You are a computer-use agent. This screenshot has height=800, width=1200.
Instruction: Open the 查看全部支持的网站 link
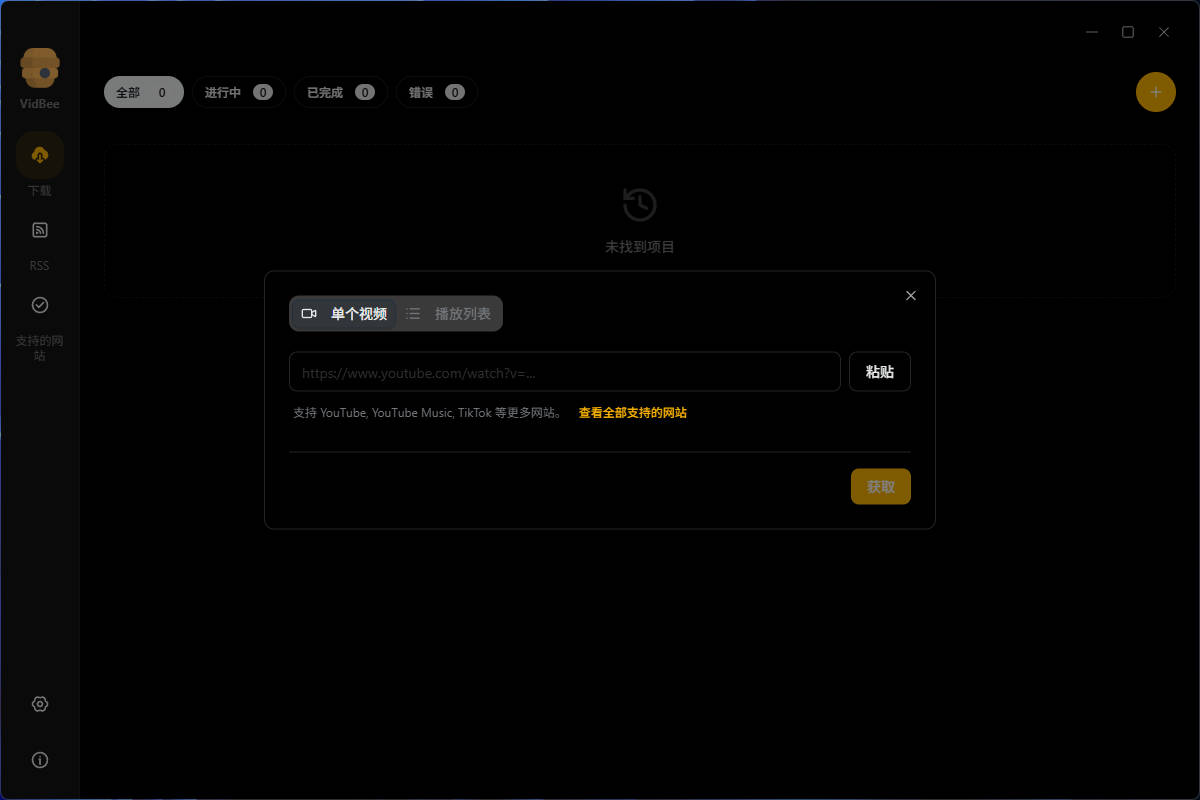point(632,412)
